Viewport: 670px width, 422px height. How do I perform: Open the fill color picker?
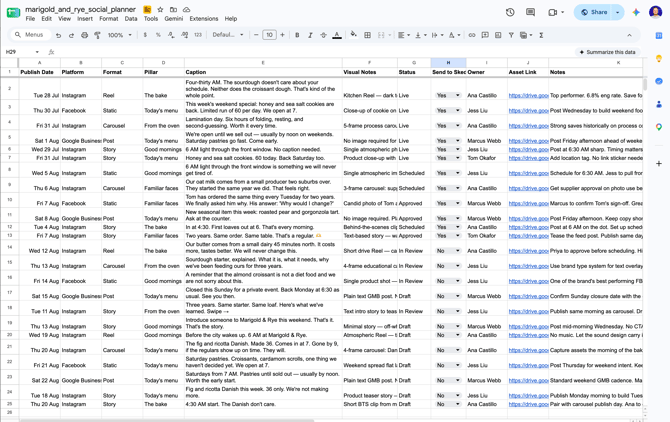(353, 35)
